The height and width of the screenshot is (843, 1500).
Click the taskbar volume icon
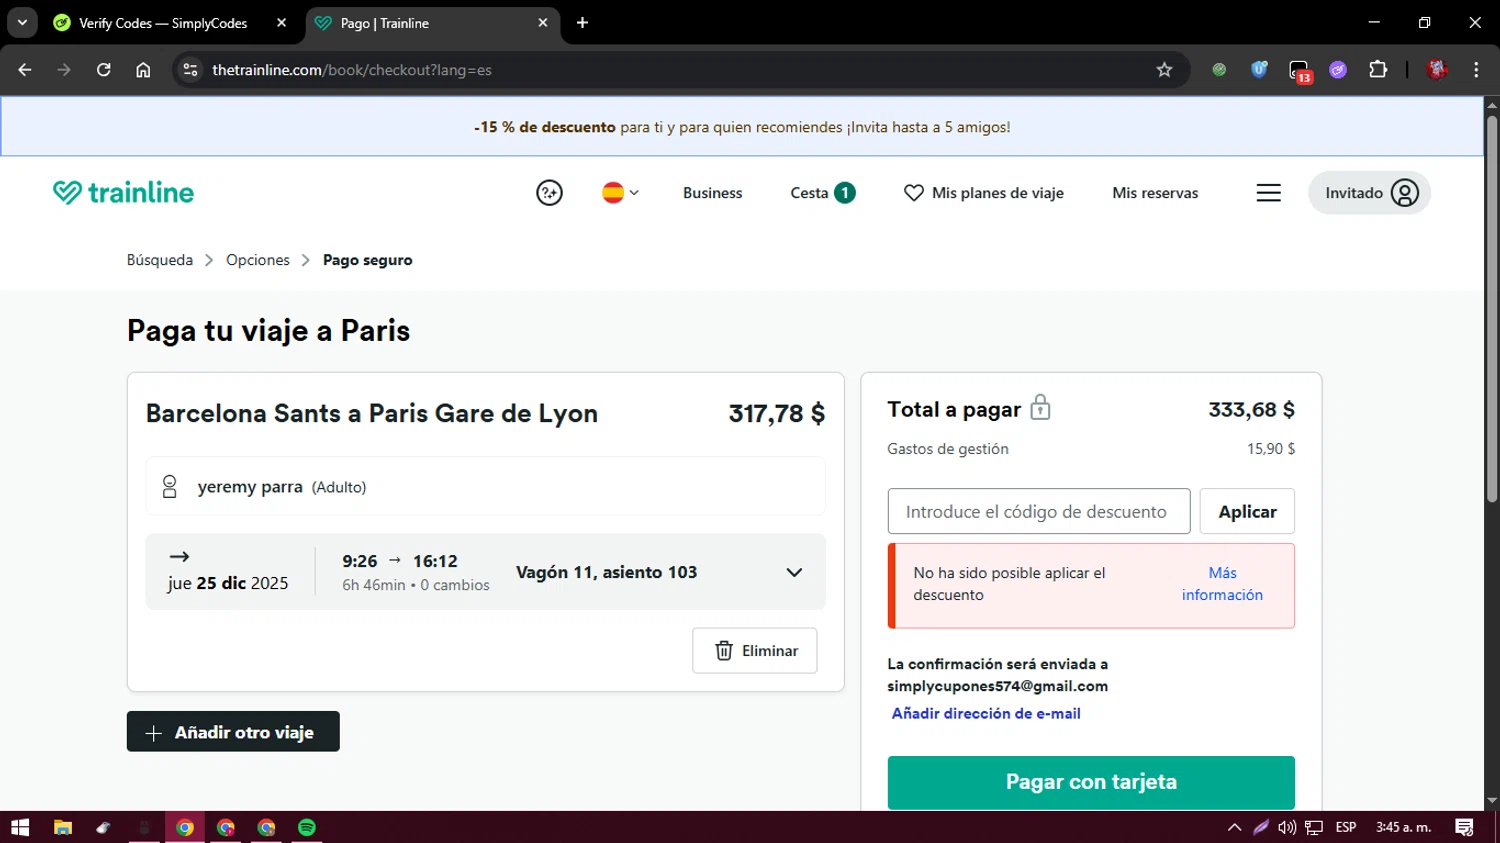point(1287,827)
